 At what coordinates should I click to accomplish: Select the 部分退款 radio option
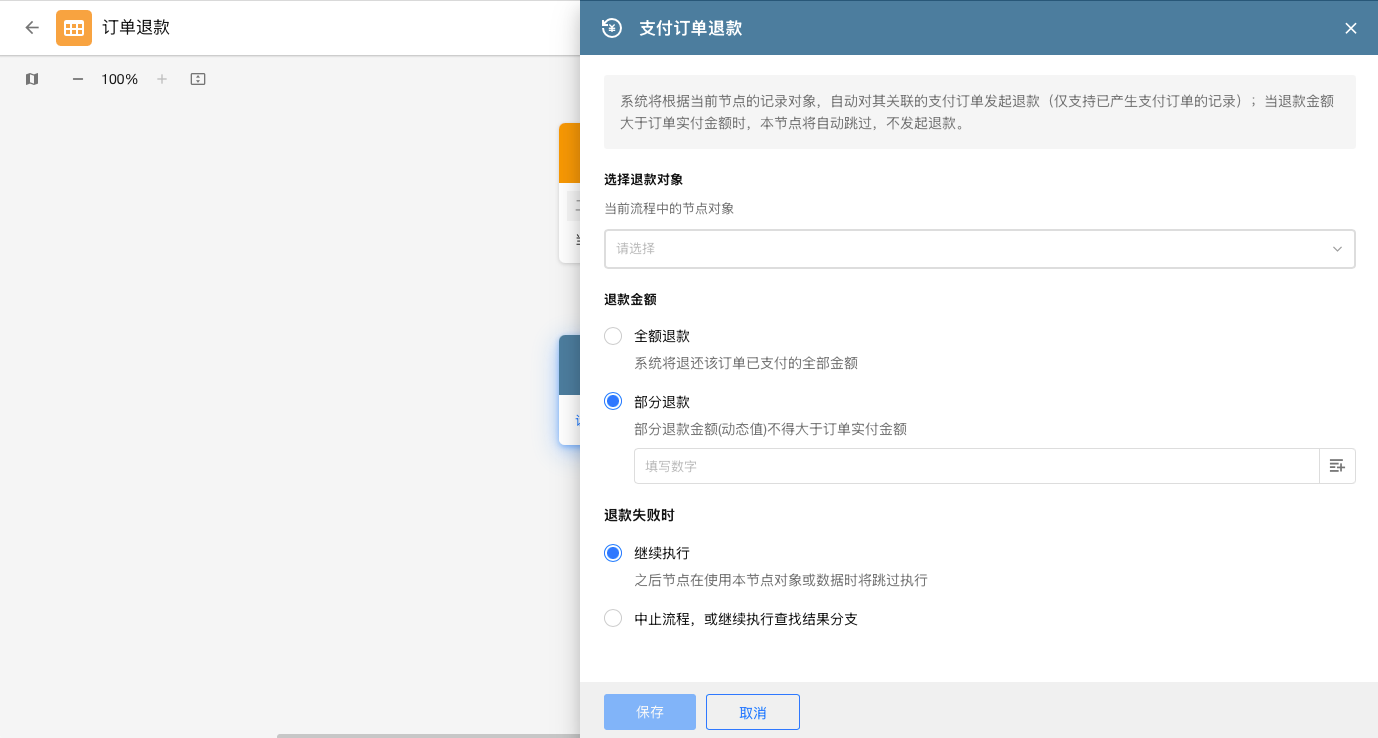pyautogui.click(x=613, y=402)
